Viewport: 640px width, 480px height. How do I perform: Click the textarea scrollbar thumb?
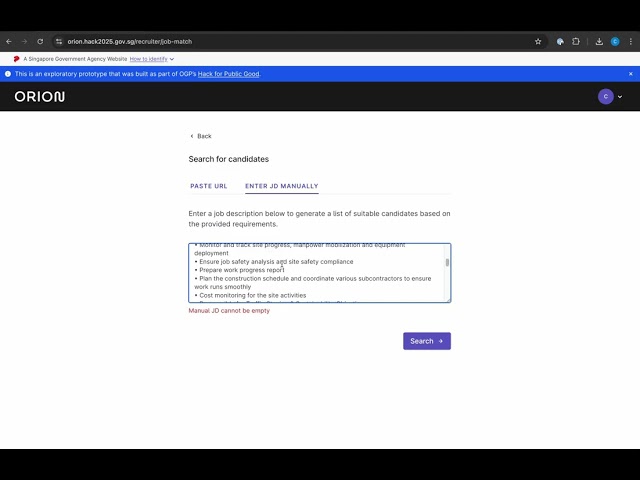(447, 262)
